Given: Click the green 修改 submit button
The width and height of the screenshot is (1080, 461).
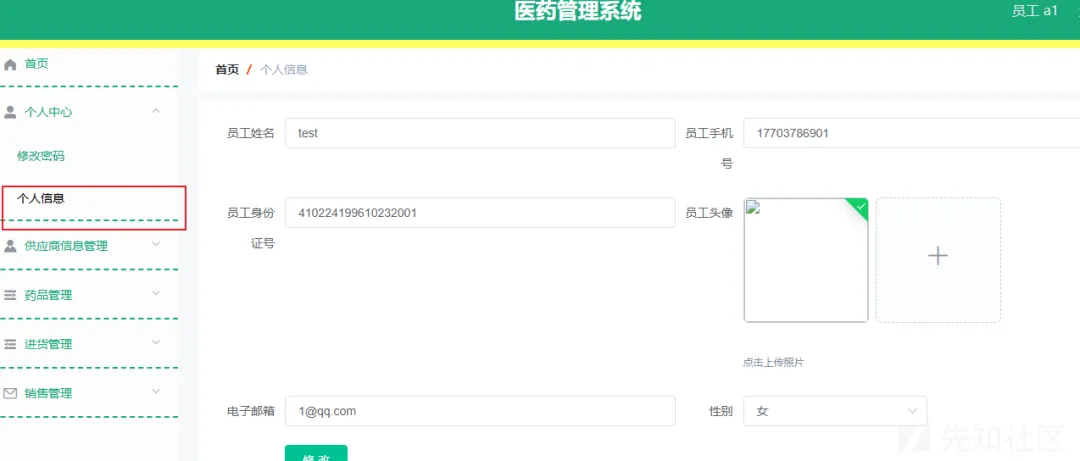Looking at the screenshot, I should (x=316, y=453).
